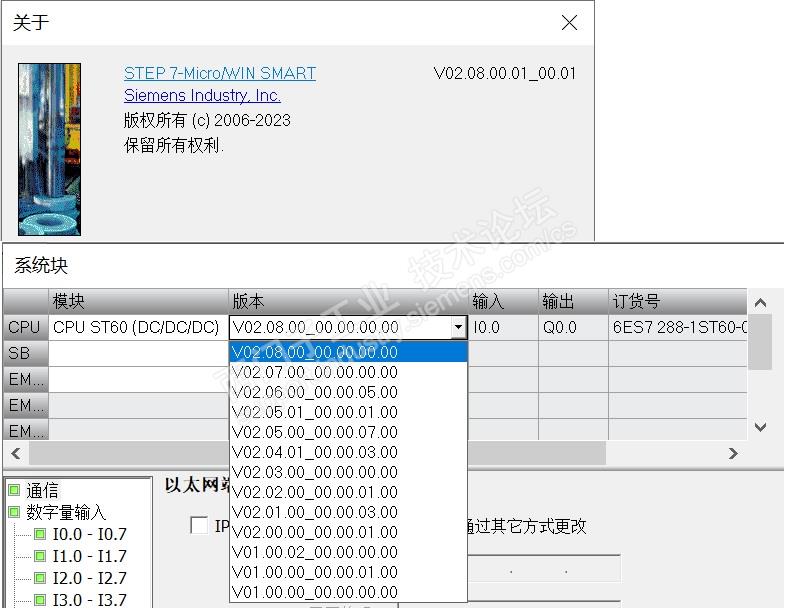The image size is (791, 613).
Task: Select version V02.08.00_00.00.00.00 in list
Action: 348,352
